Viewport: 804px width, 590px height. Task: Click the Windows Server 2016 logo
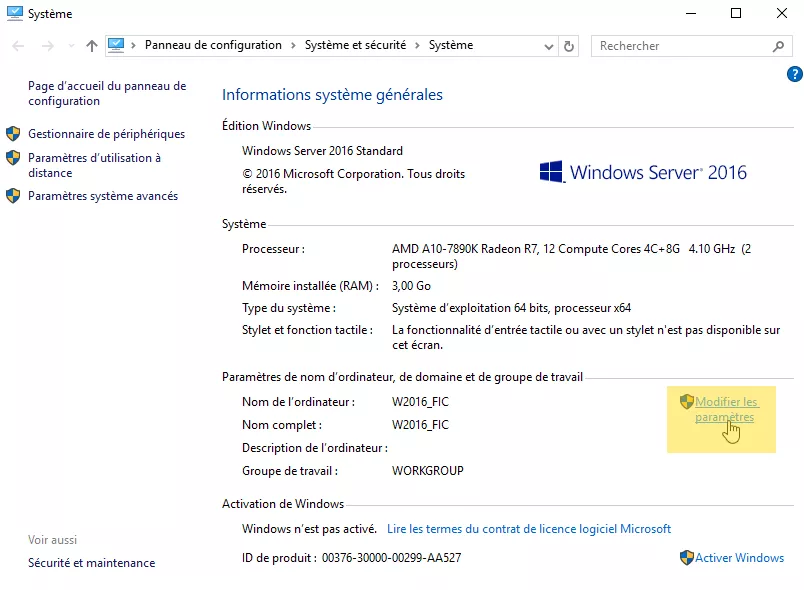coord(643,172)
